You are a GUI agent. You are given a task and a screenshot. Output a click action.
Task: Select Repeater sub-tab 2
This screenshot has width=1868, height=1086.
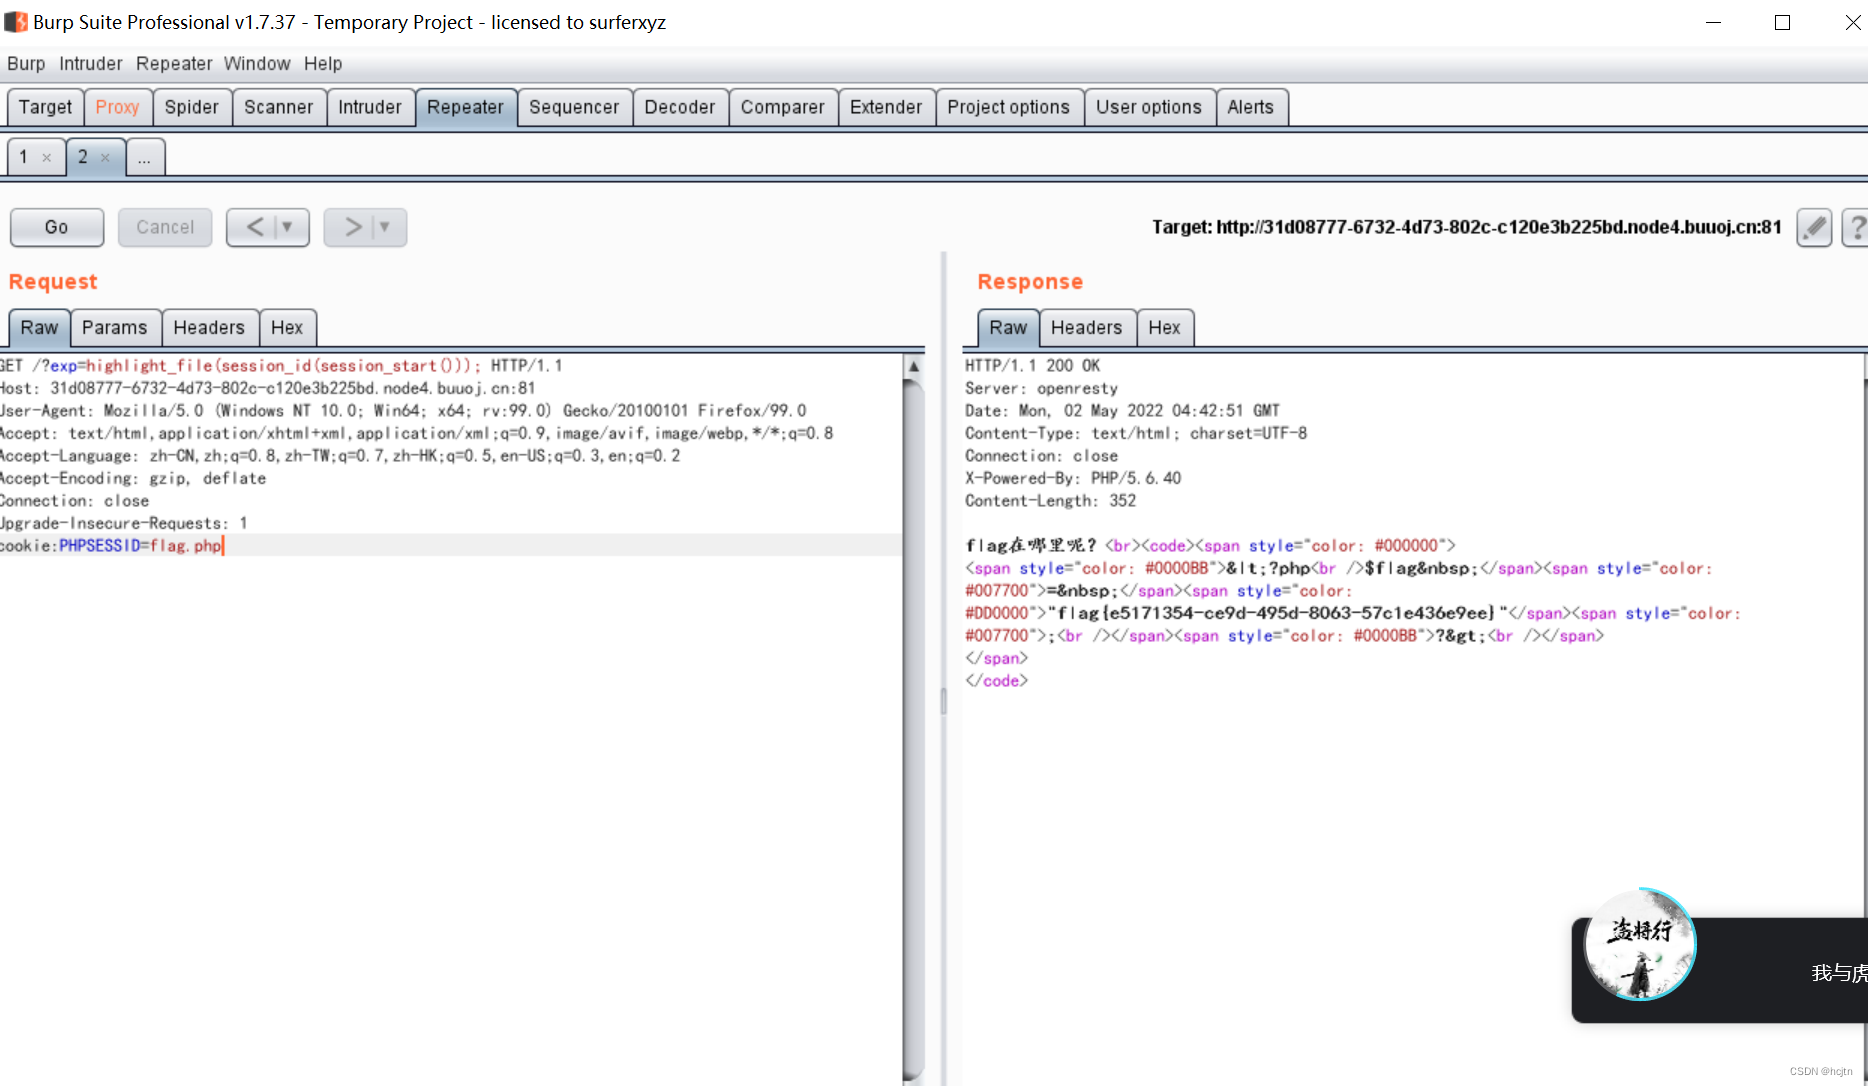tap(83, 157)
